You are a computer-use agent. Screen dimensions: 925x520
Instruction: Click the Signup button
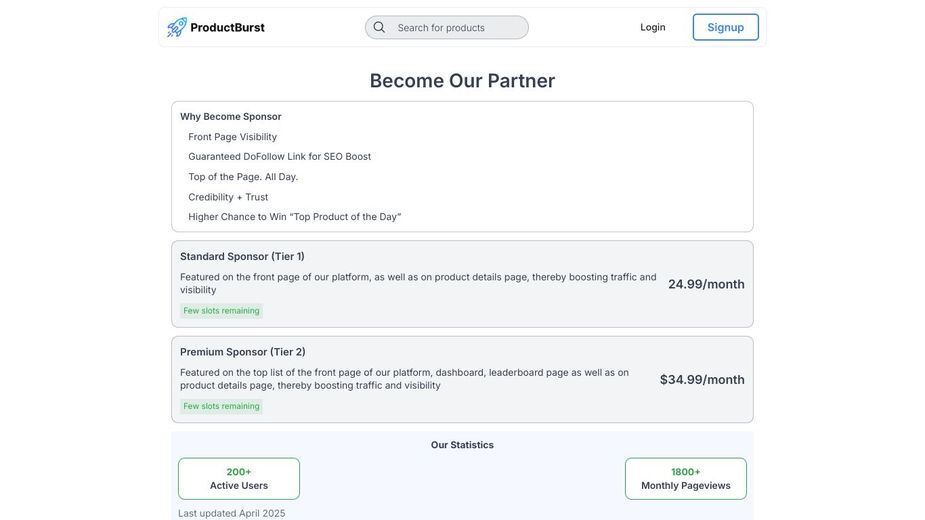click(x=726, y=27)
